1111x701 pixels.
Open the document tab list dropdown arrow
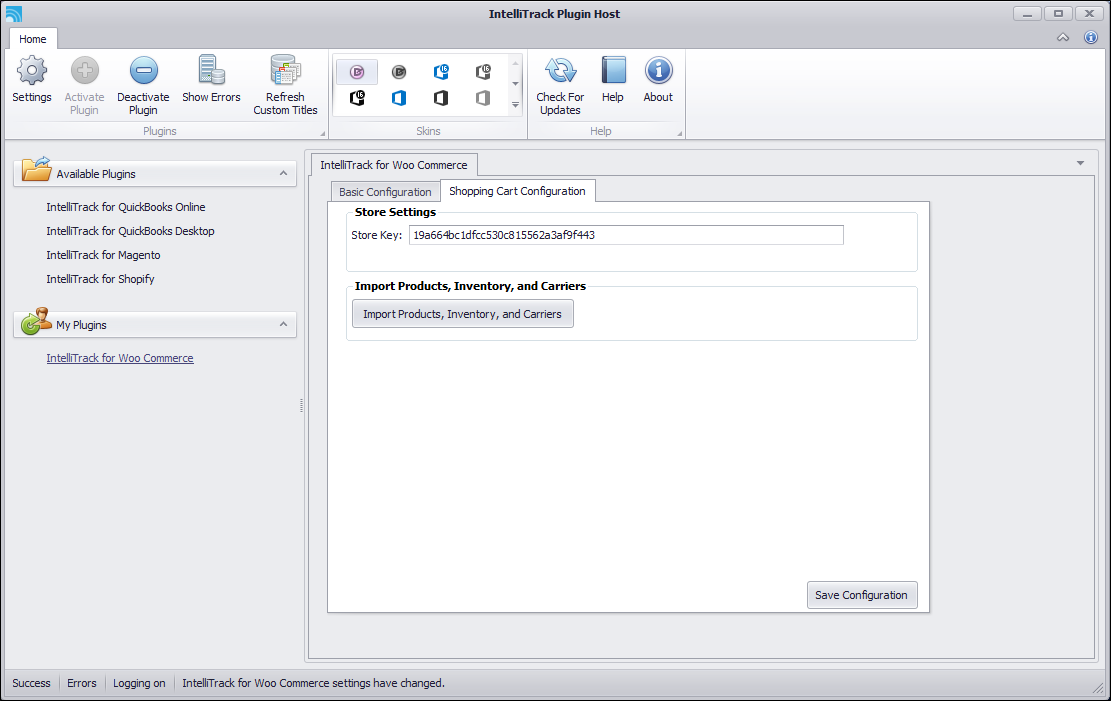1081,163
